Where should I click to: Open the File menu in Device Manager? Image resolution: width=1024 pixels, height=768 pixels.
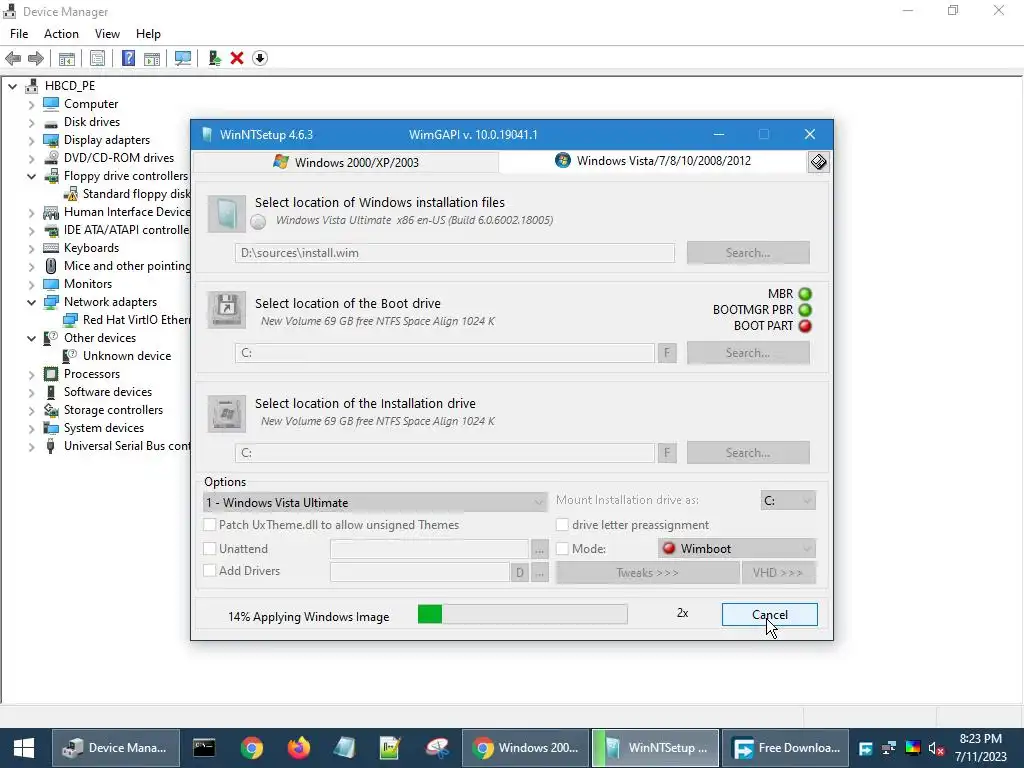(19, 34)
